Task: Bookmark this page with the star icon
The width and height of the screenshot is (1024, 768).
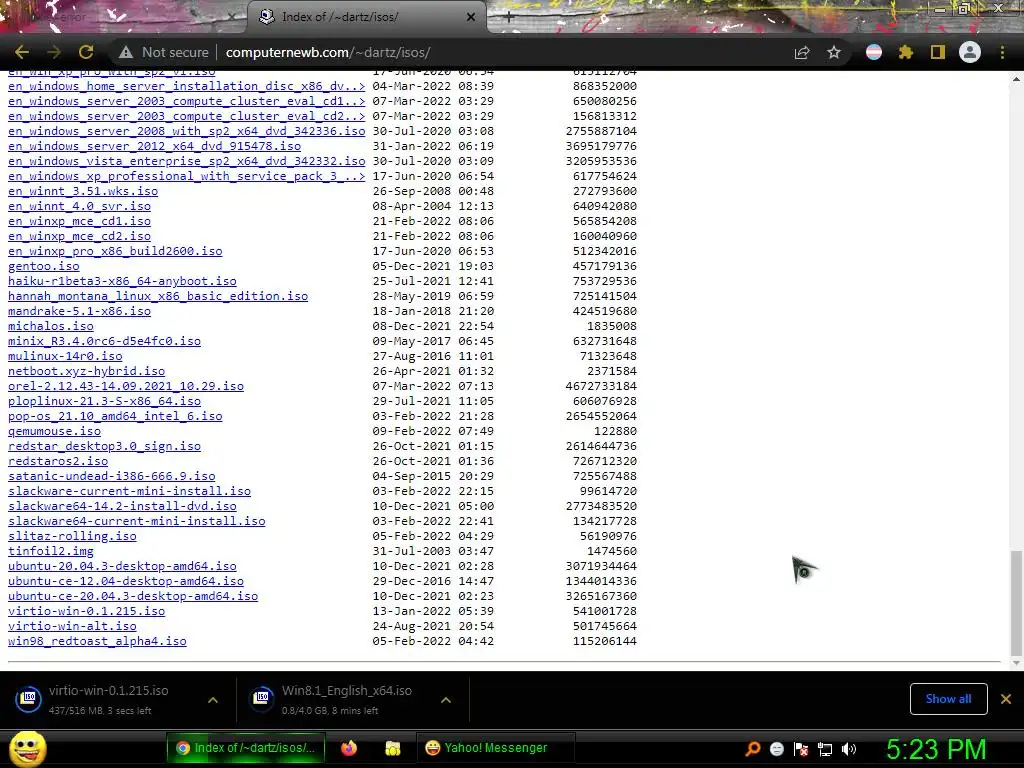Action: tap(834, 52)
